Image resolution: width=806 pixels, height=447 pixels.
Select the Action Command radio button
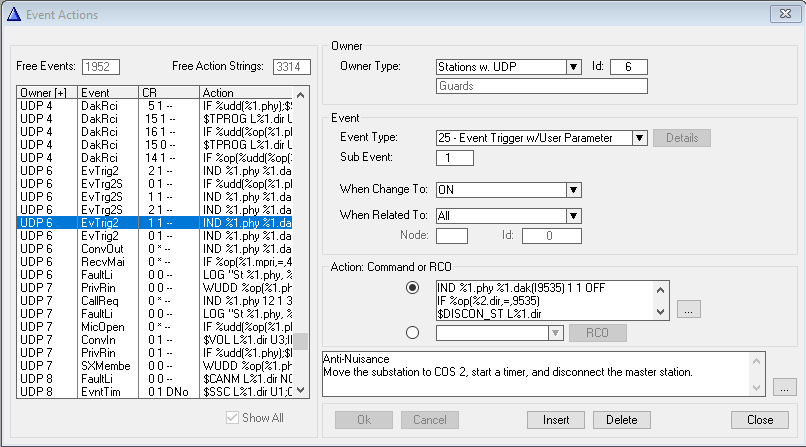coord(412,288)
